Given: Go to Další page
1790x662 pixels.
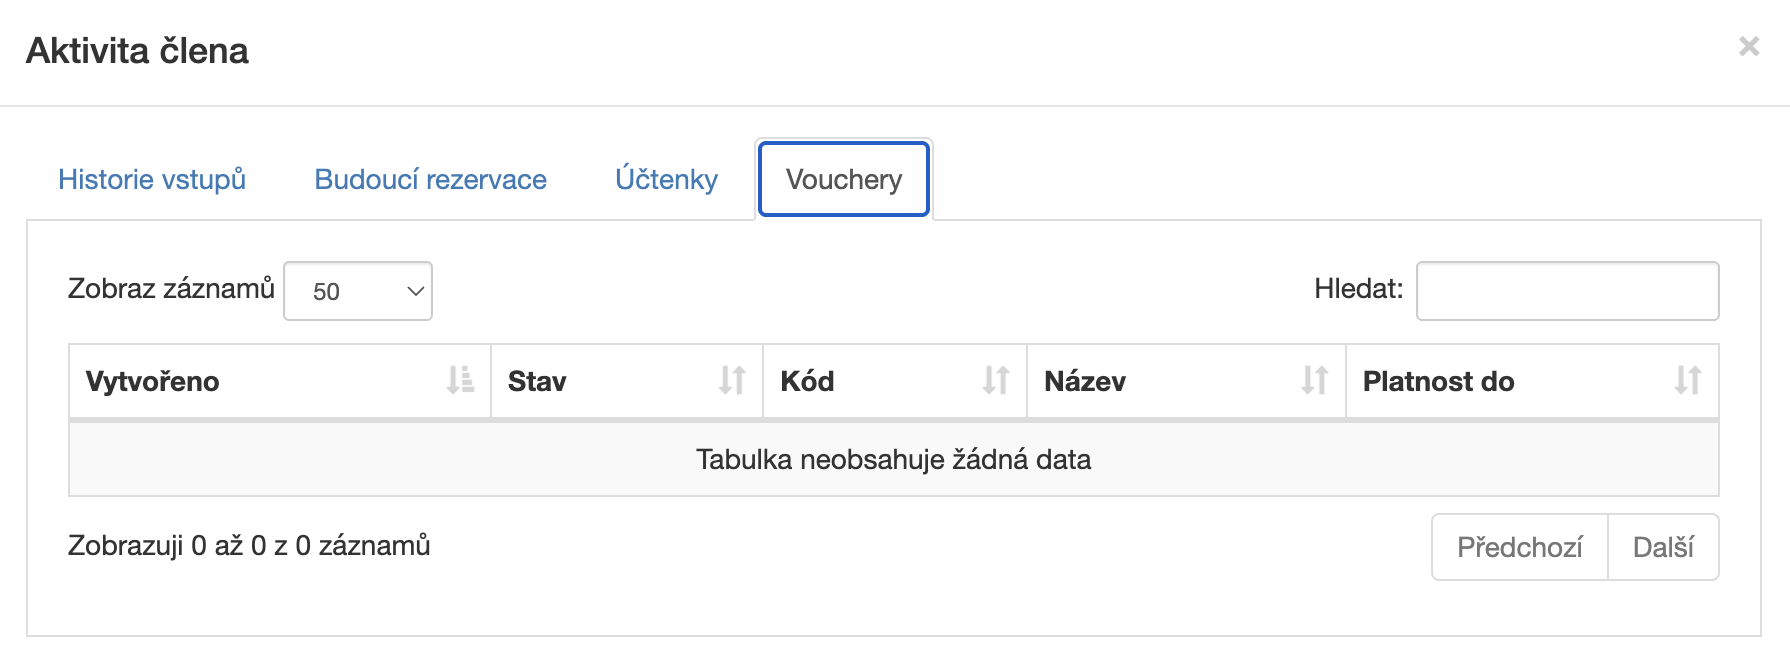Looking at the screenshot, I should coord(1663,547).
